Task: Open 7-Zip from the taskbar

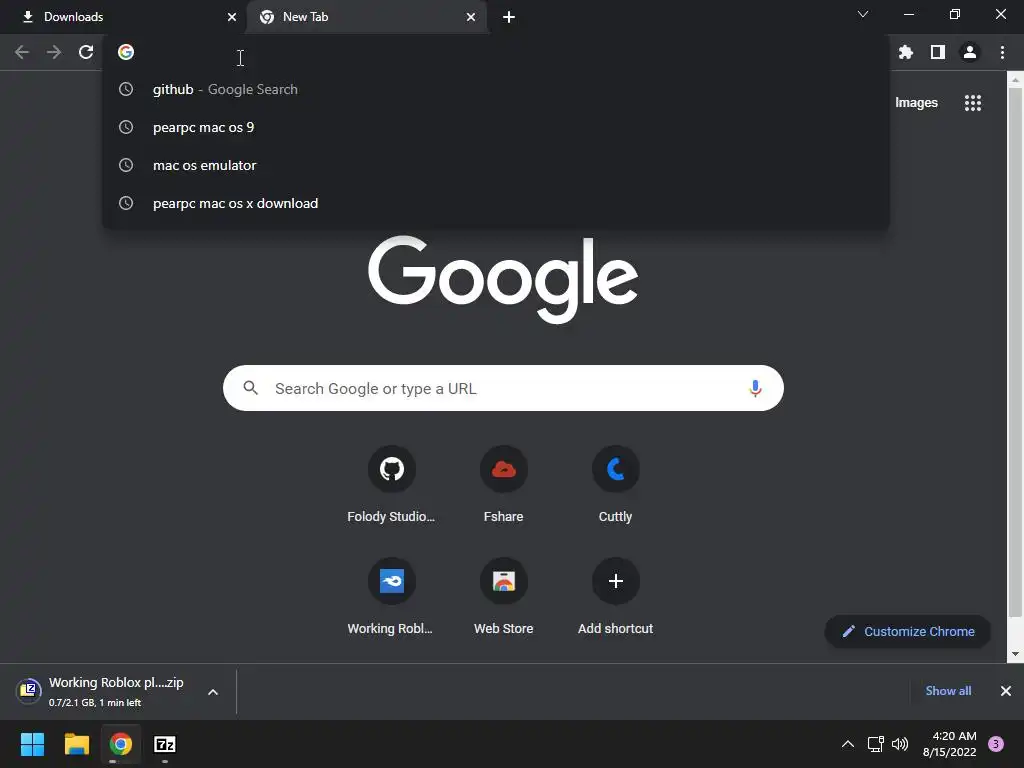Action: coord(165,744)
